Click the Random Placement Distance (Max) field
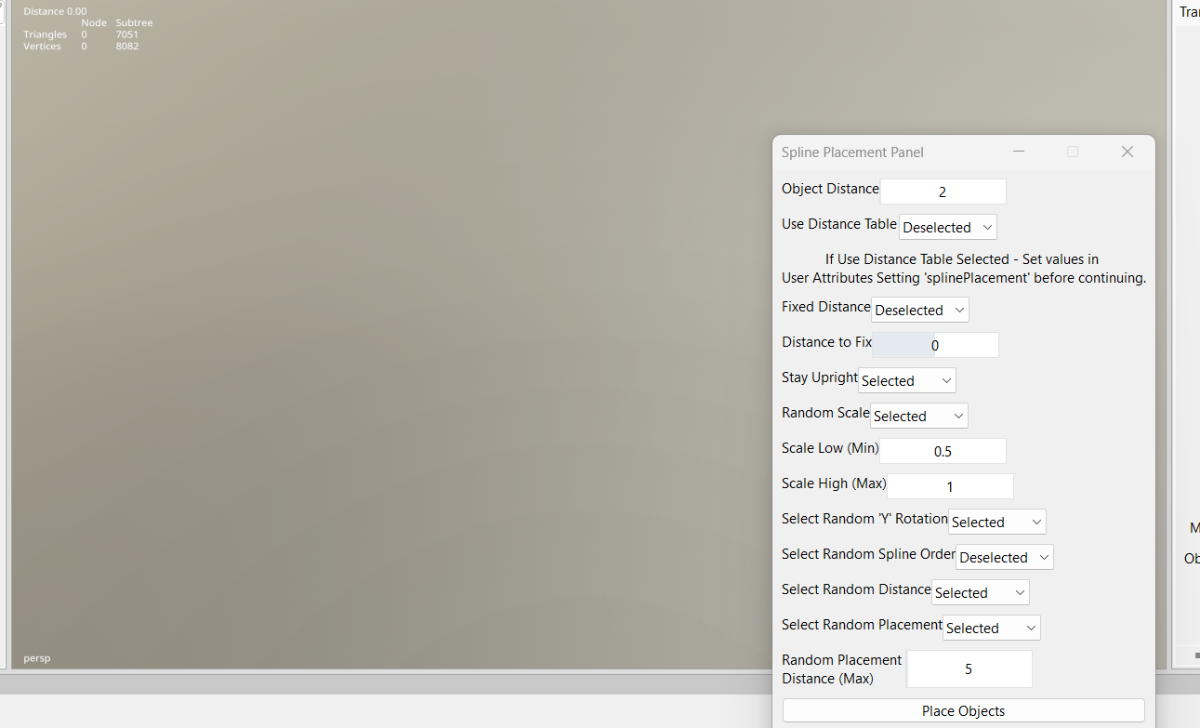This screenshot has height=728, width=1200. (x=969, y=669)
